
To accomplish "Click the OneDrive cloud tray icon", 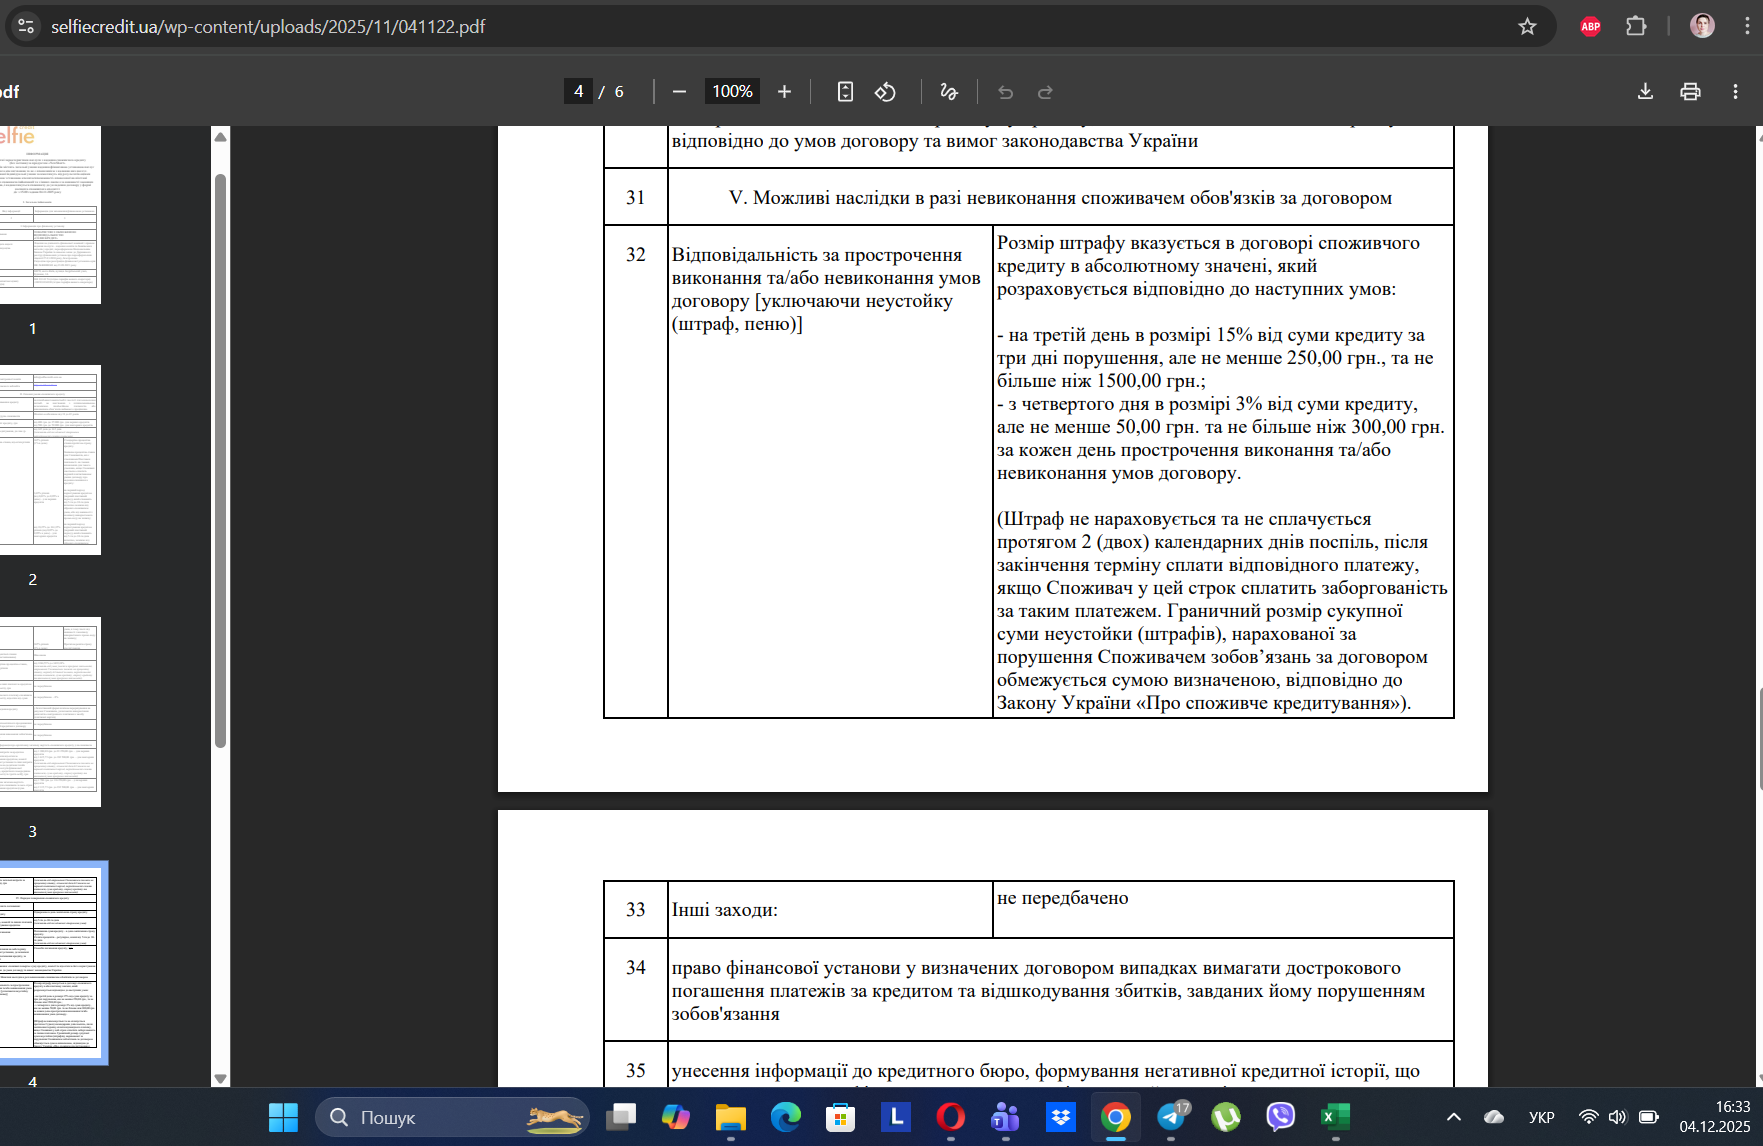I will tap(1494, 1117).
